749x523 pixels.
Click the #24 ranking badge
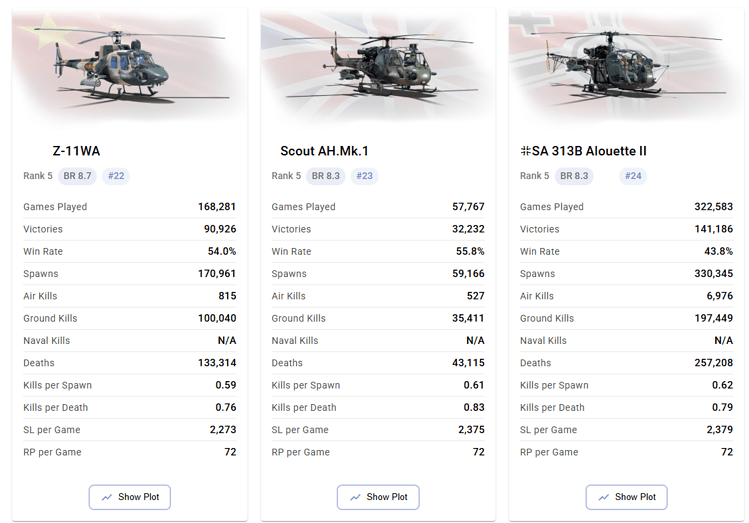click(x=632, y=176)
